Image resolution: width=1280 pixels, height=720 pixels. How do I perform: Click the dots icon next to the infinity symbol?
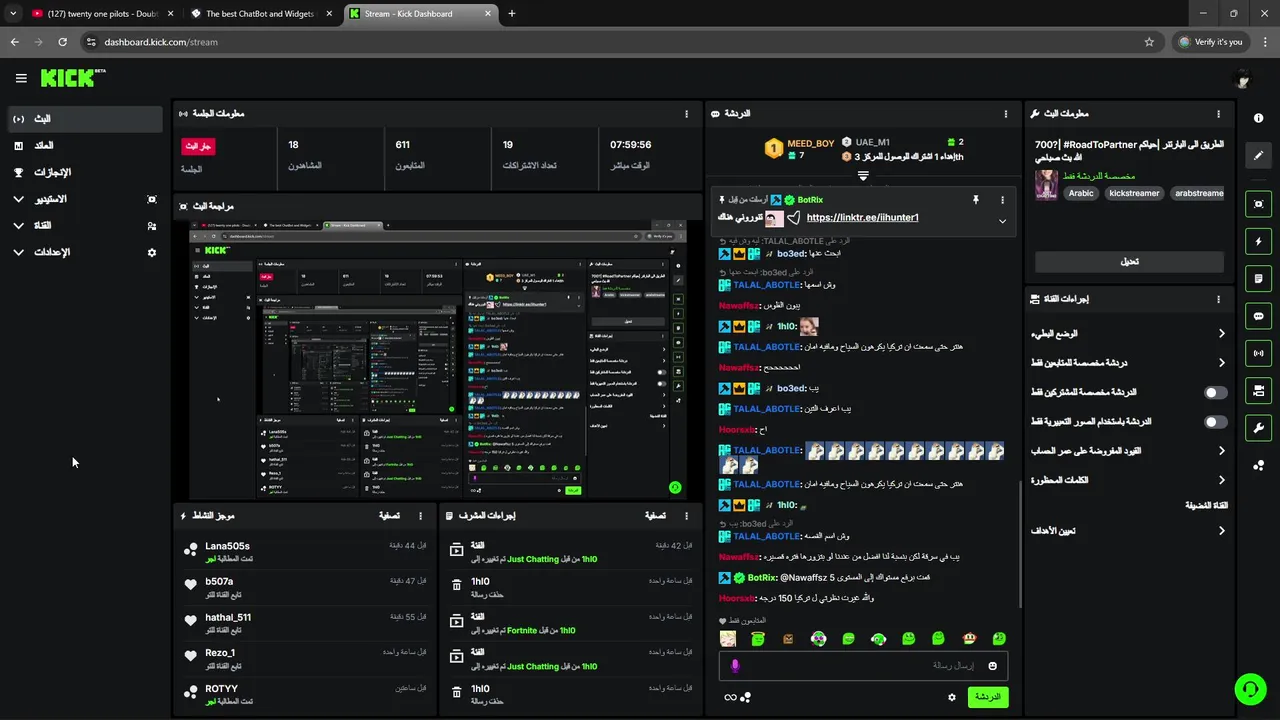(745, 697)
